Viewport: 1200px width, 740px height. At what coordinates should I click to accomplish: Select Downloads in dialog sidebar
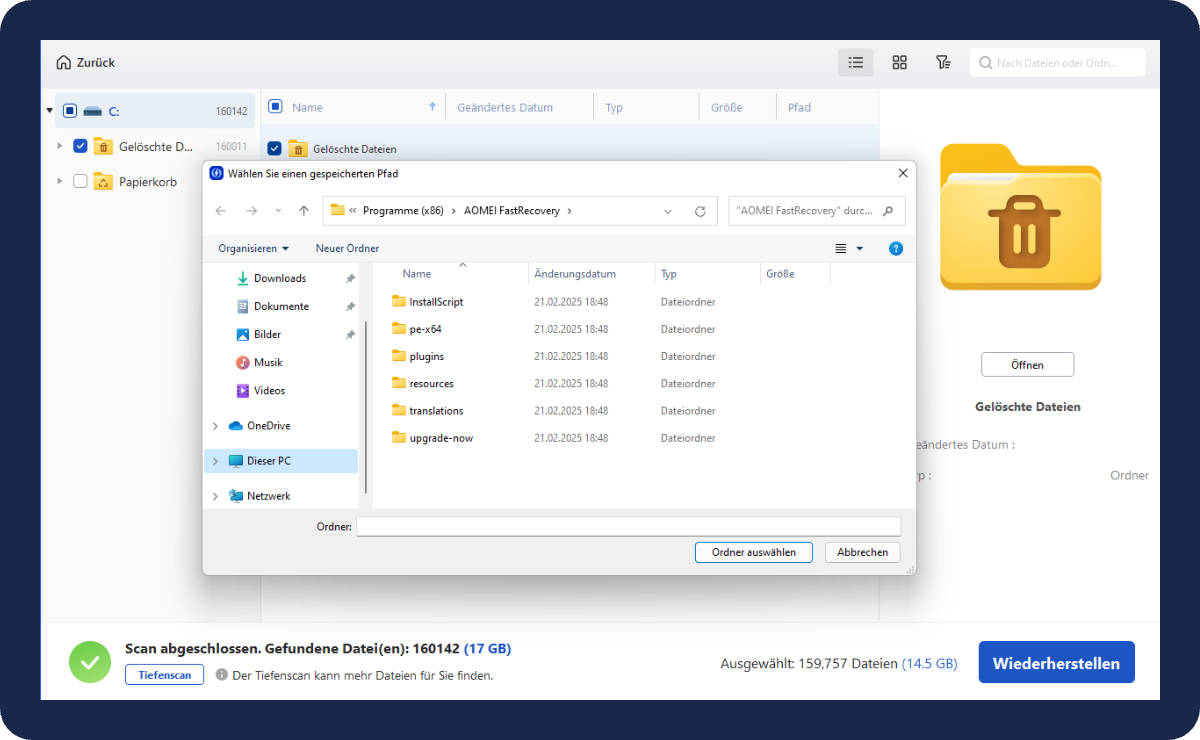(282, 278)
